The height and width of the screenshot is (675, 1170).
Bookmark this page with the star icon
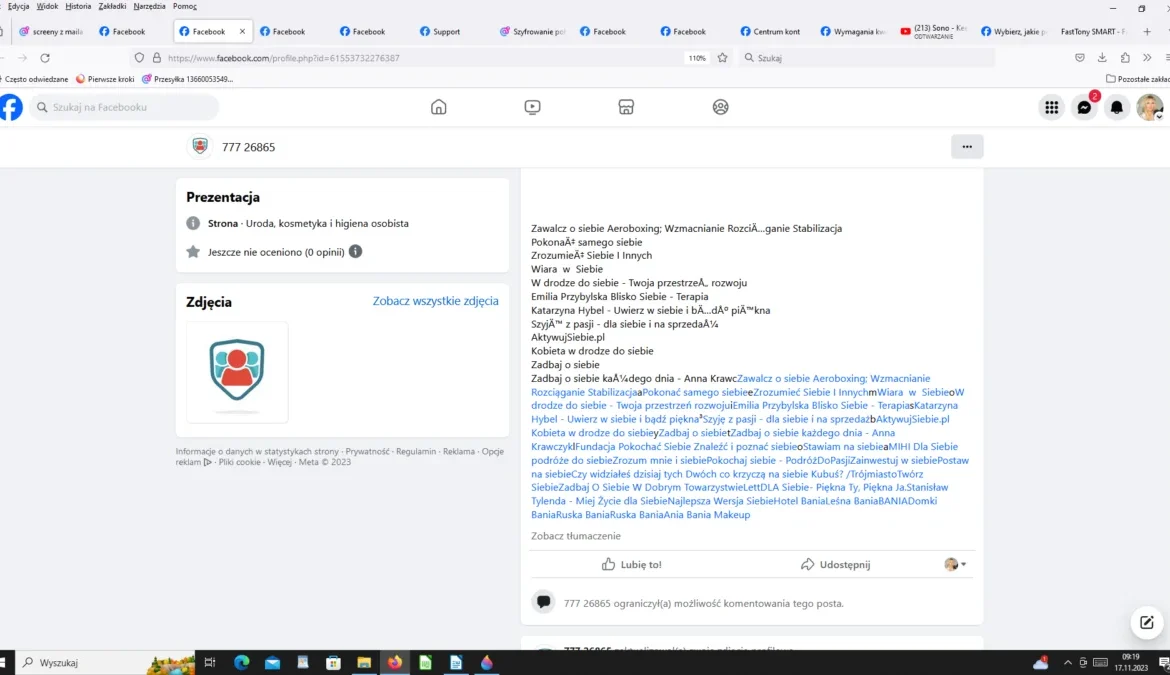click(722, 58)
